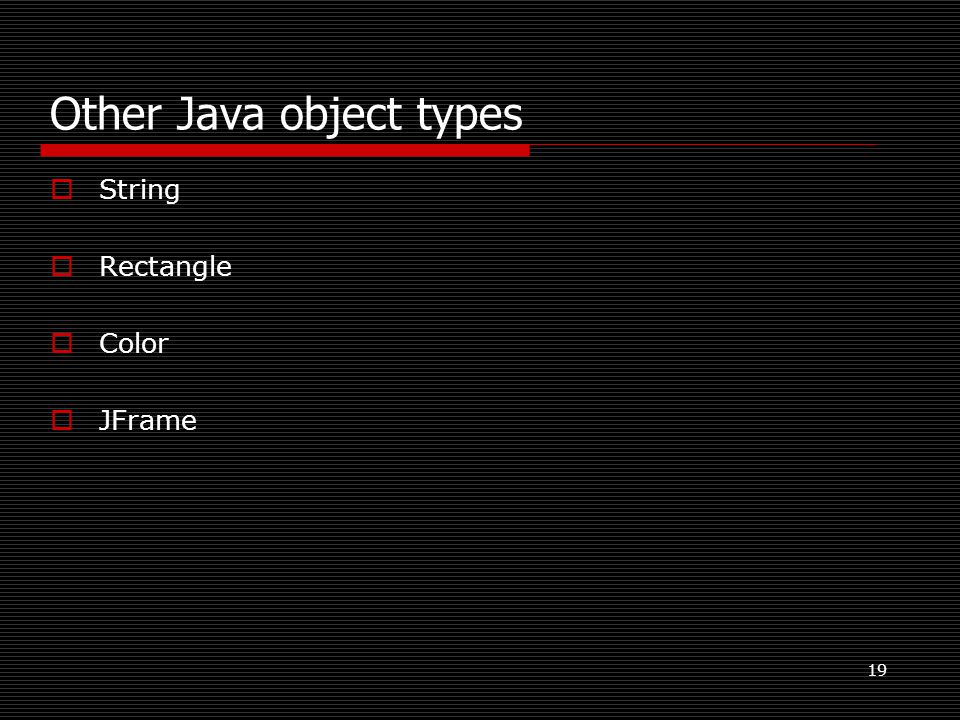Click the letter J in JFrame

105,421
